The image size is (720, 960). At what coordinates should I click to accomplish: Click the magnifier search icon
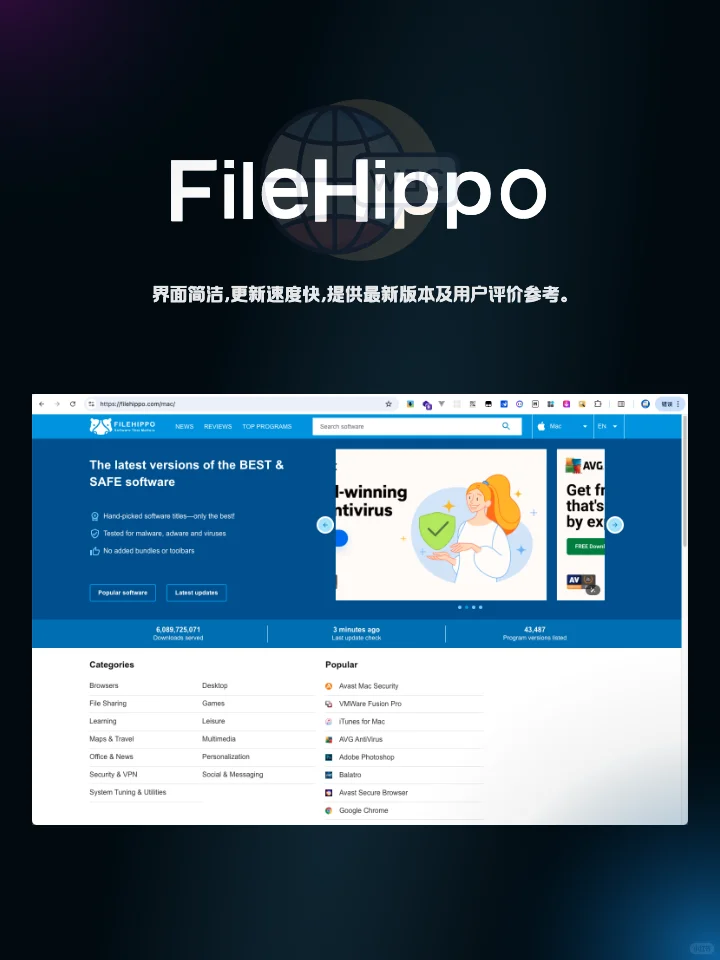click(x=506, y=426)
